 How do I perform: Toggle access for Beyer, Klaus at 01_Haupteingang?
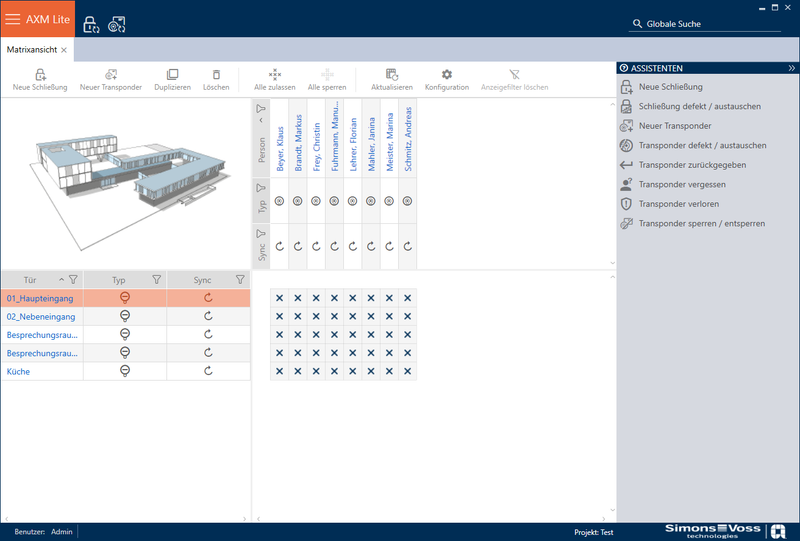point(280,298)
